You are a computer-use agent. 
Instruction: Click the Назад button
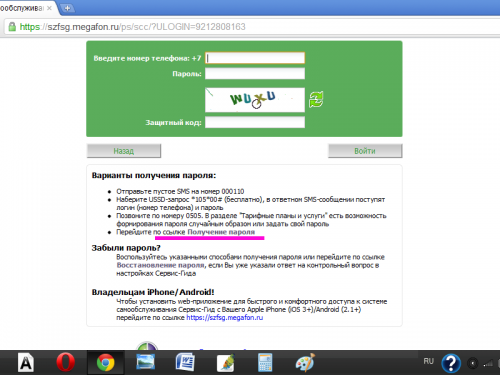[x=124, y=151]
